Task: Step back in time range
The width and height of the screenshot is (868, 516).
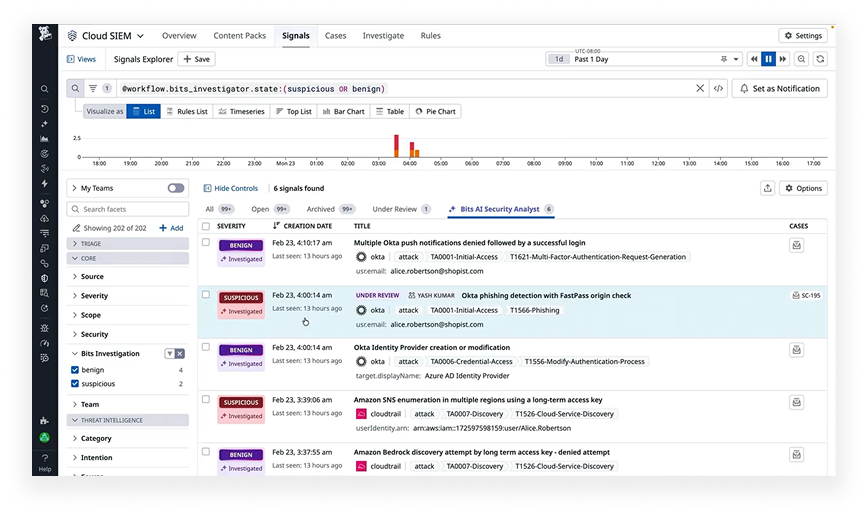Action: (754, 59)
